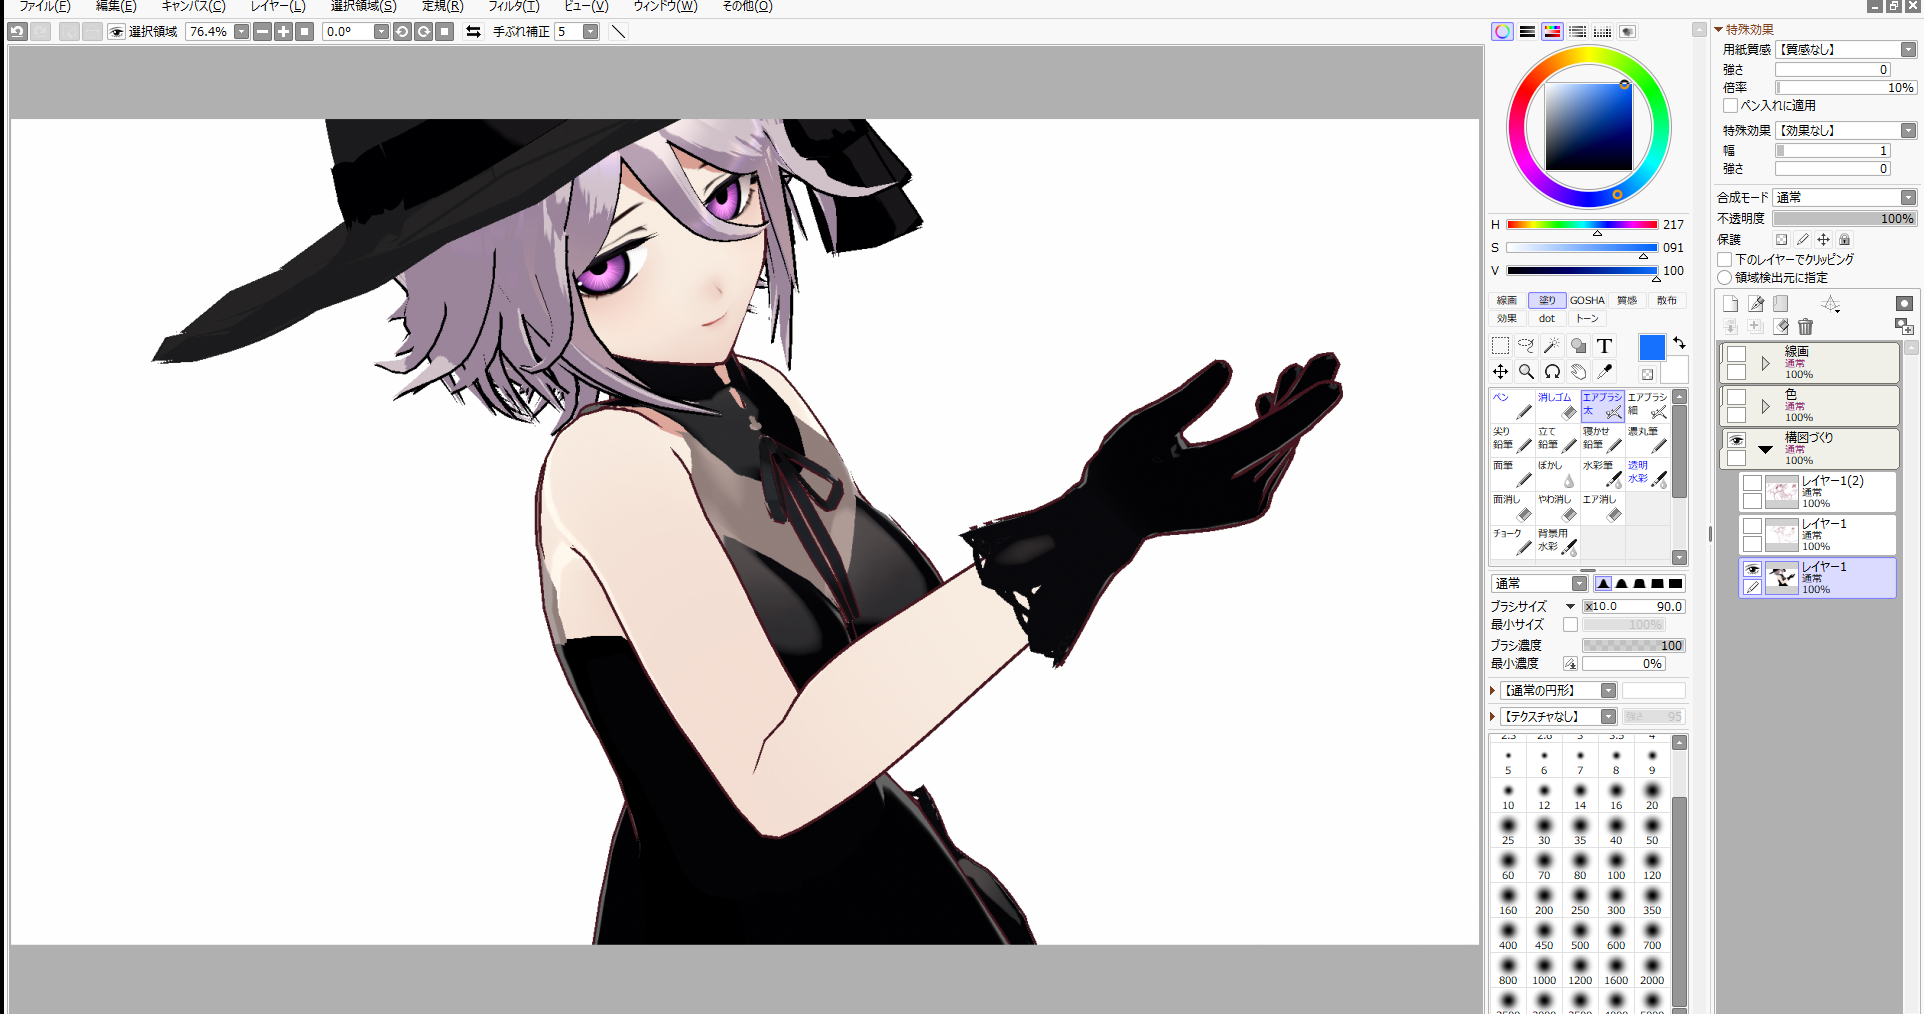Toggle visibility of 線画 layer folder

pos(1737,354)
